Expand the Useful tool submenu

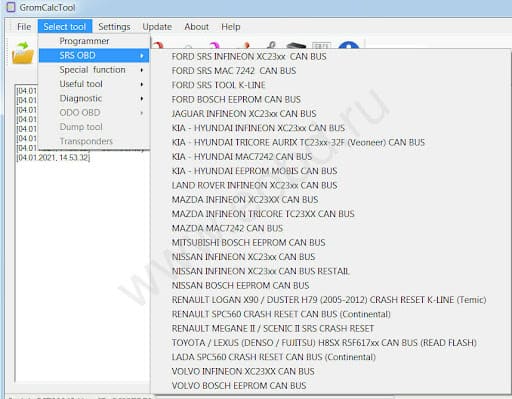click(94, 84)
